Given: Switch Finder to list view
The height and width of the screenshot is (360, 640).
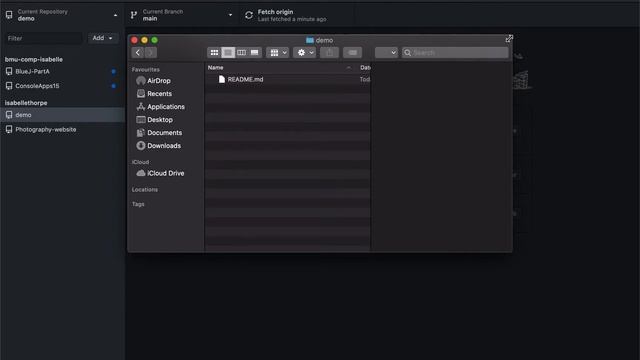Looking at the screenshot, I should tap(228, 53).
